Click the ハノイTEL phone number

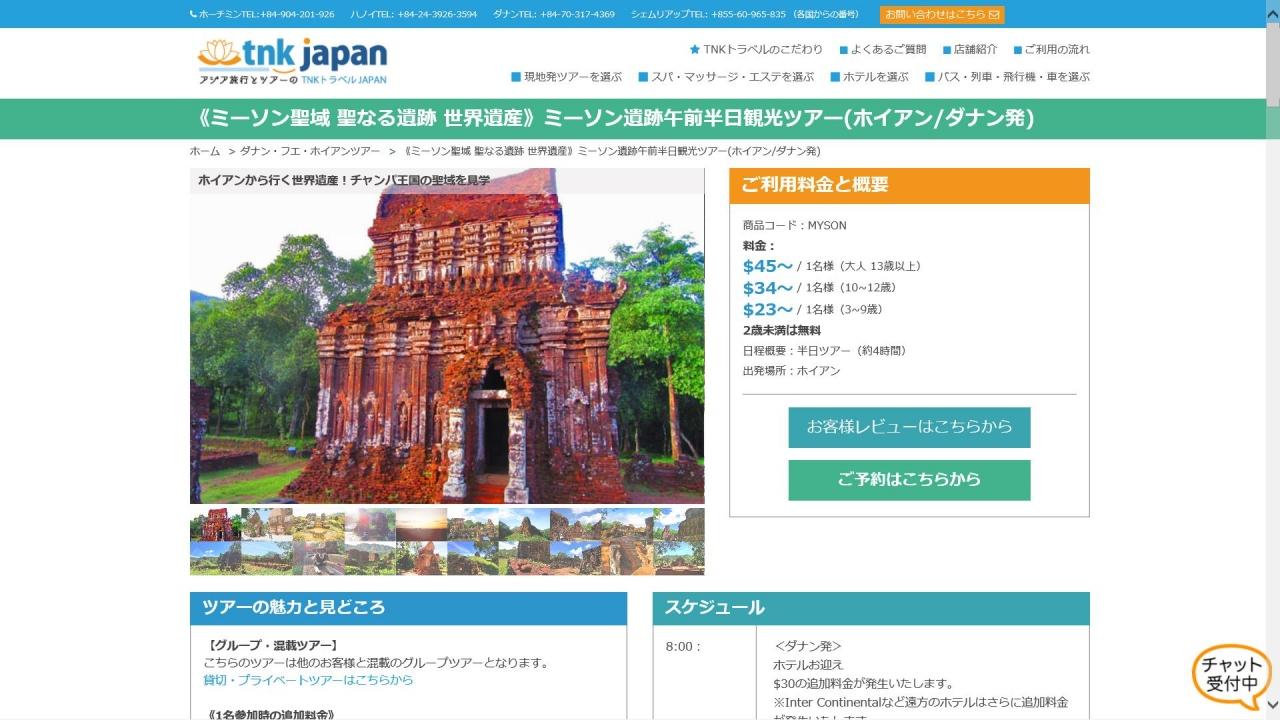click(x=413, y=14)
